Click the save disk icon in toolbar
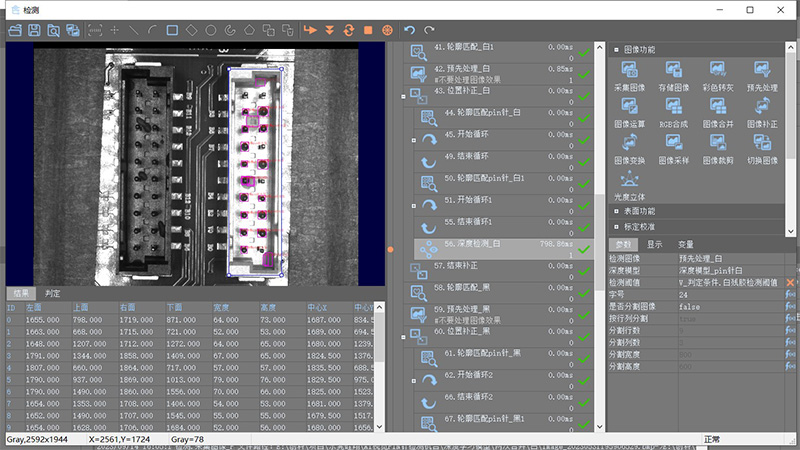 [35, 30]
